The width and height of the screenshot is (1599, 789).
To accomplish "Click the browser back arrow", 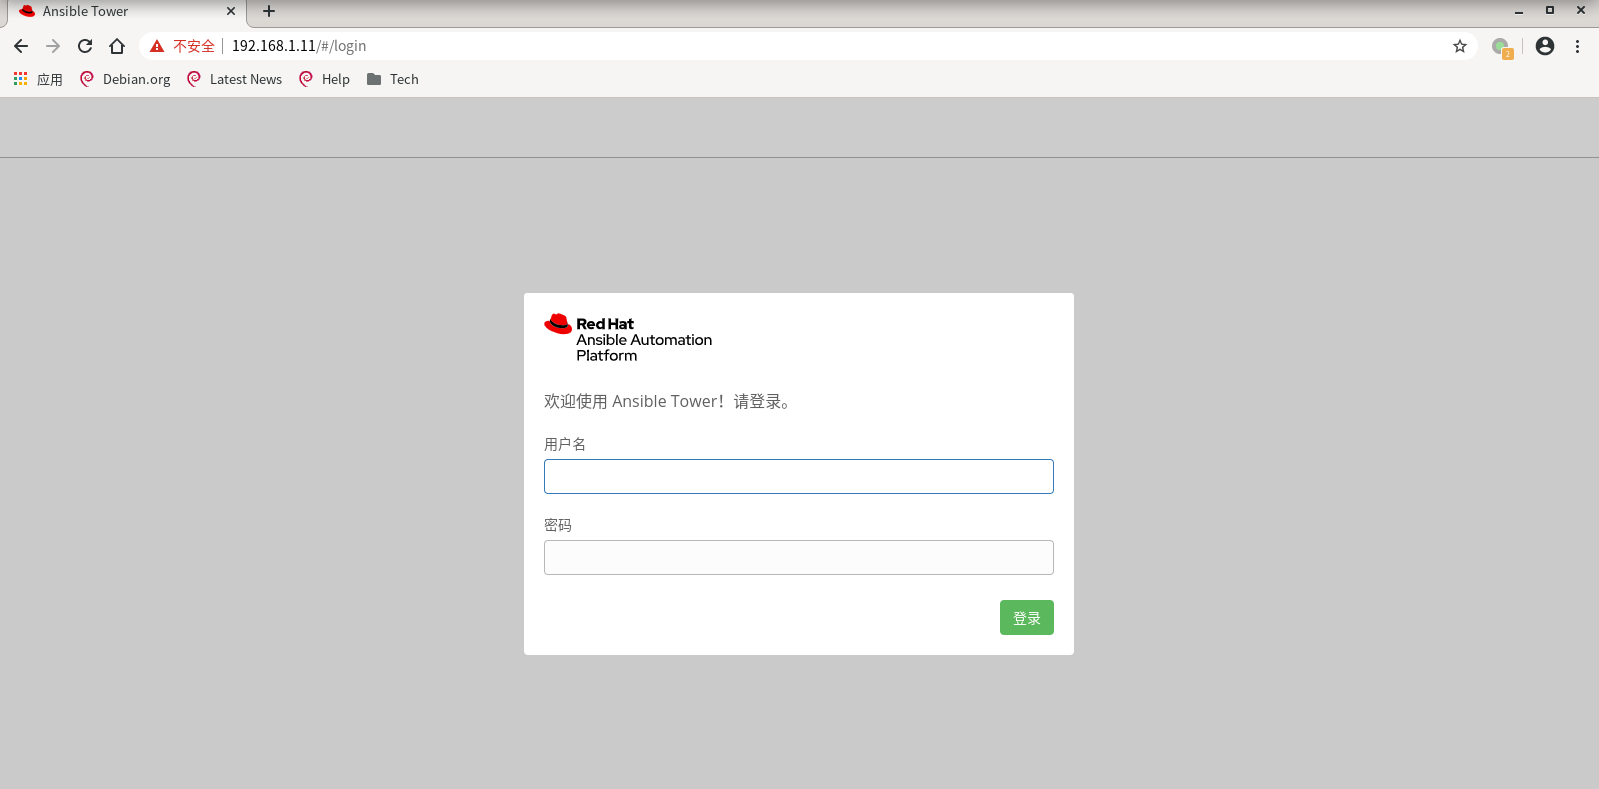I will (x=21, y=46).
